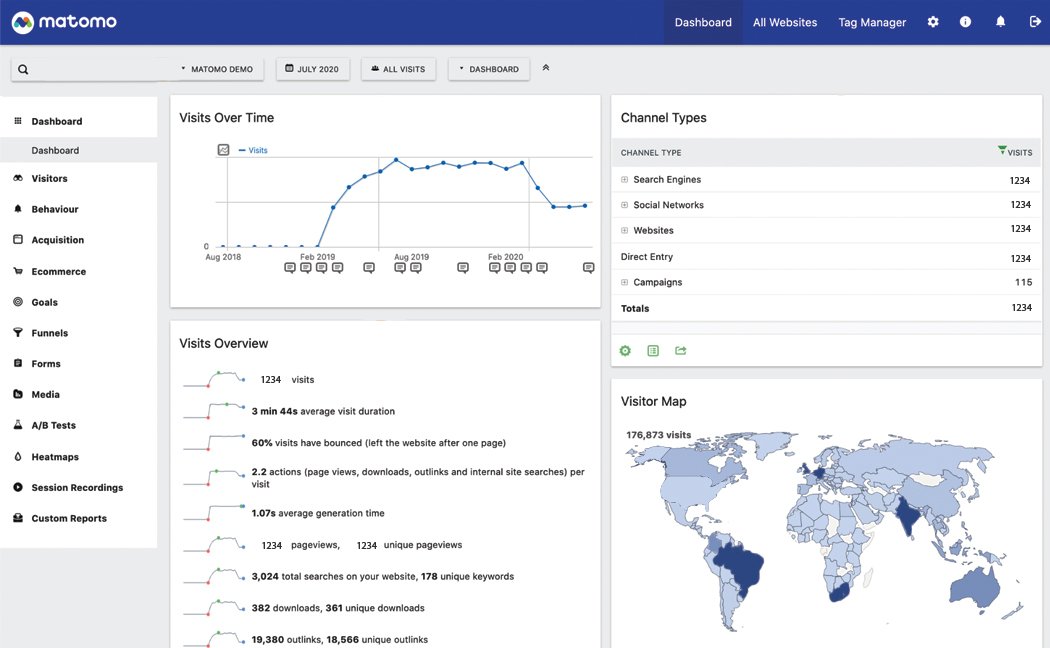Open Forms in the sidebar

pyautogui.click(x=46, y=364)
